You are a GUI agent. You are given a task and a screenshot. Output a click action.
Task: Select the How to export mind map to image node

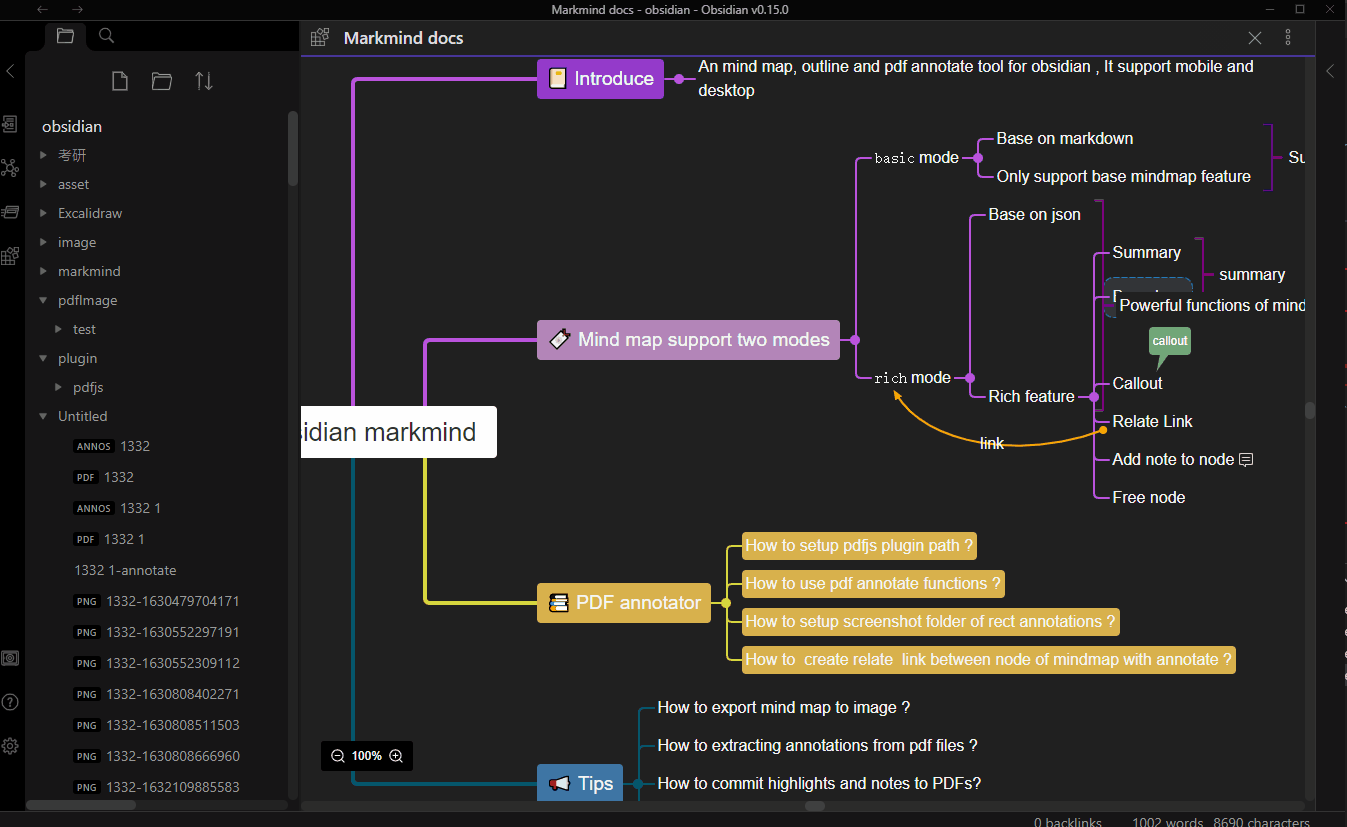[x=784, y=708]
